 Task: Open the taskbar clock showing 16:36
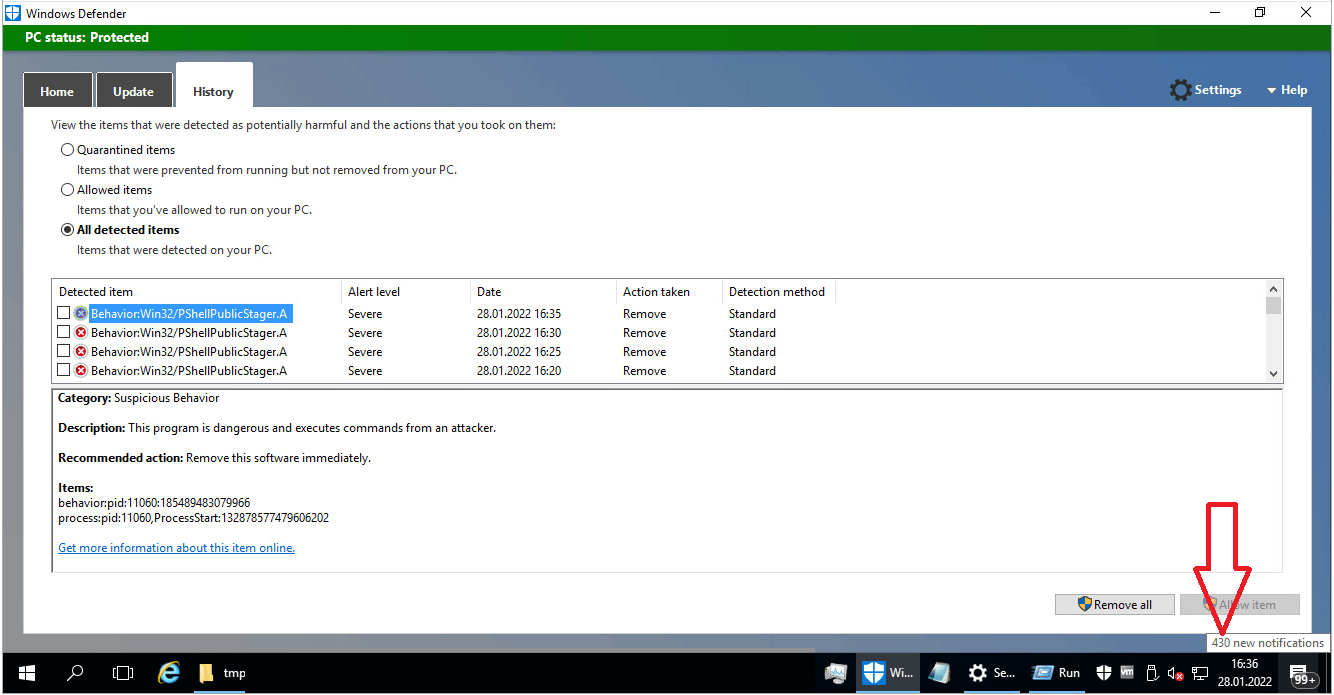tap(1245, 673)
